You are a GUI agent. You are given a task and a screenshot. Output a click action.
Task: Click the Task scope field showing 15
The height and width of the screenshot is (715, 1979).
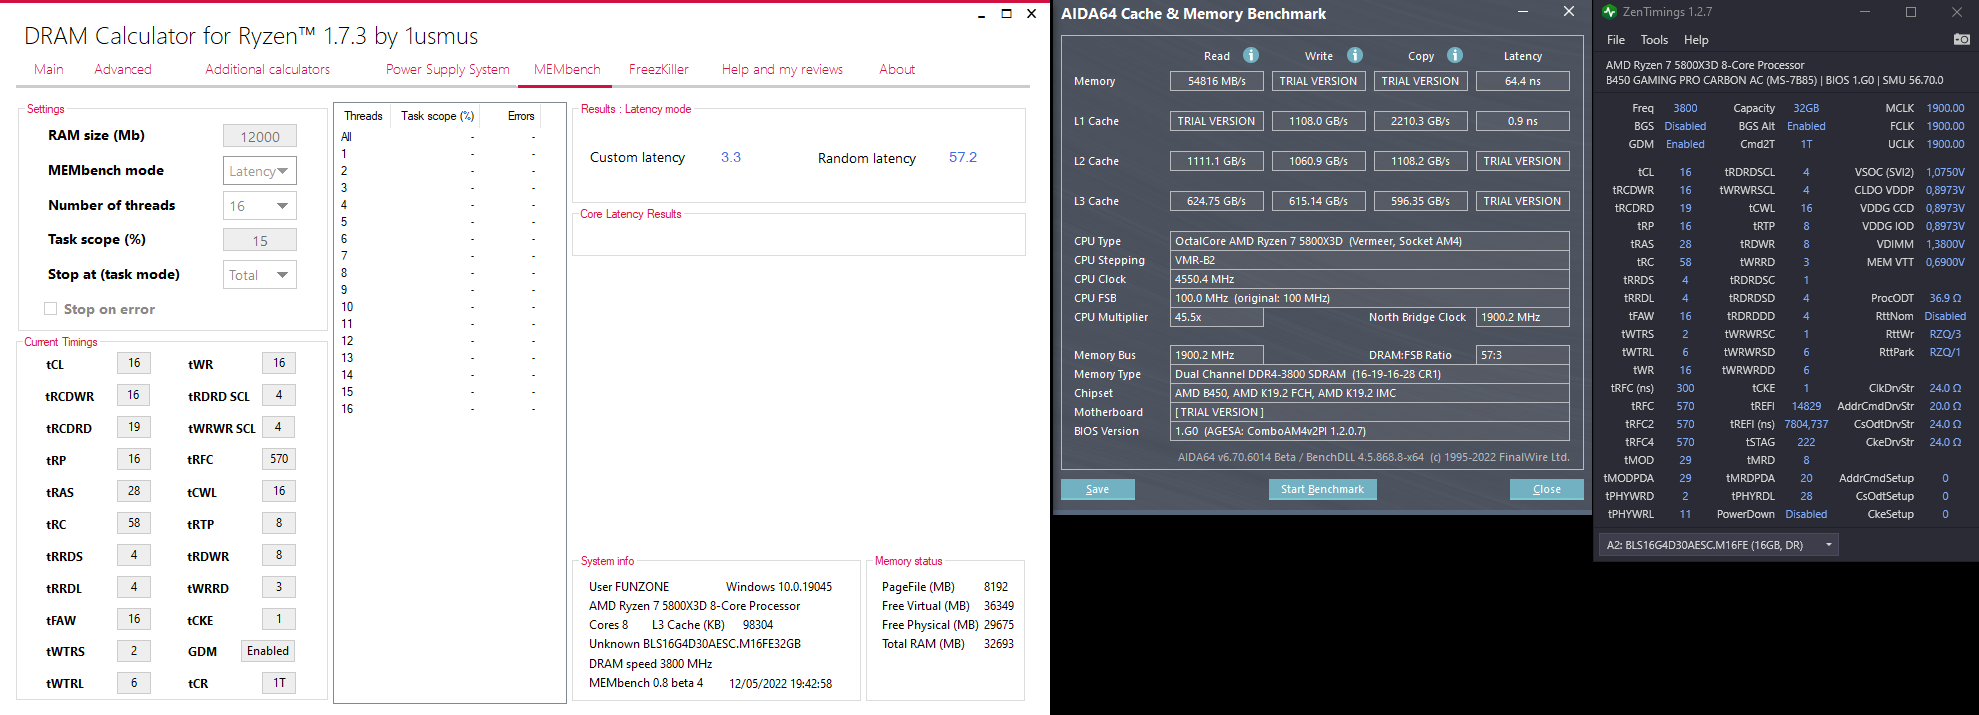(260, 240)
